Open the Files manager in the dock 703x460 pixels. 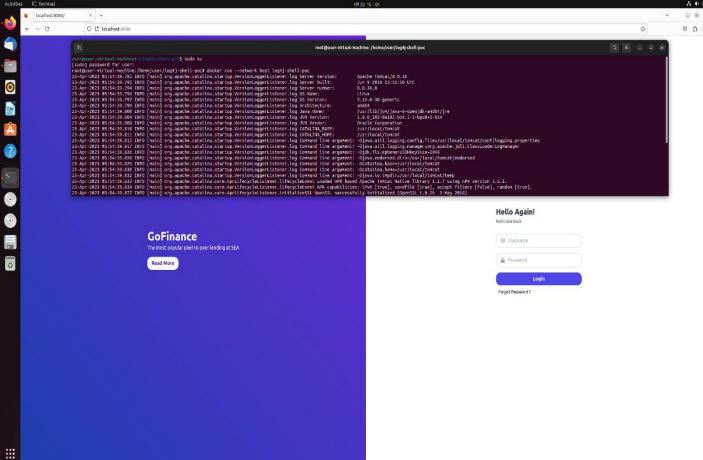pos(10,65)
